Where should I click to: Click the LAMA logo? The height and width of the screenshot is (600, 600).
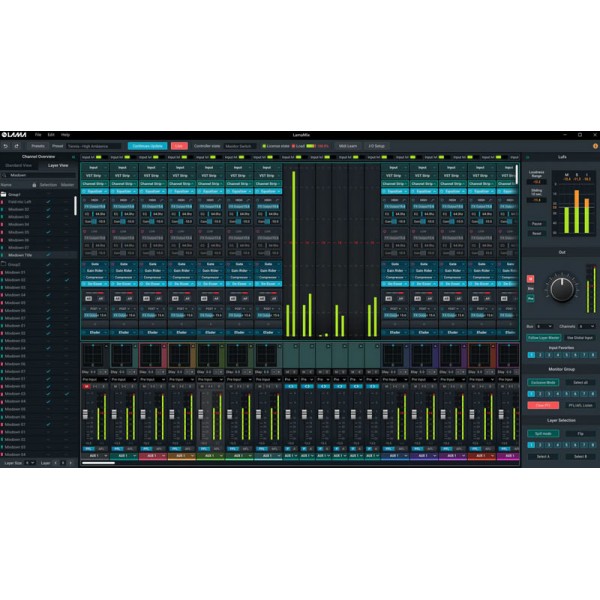(x=14, y=135)
